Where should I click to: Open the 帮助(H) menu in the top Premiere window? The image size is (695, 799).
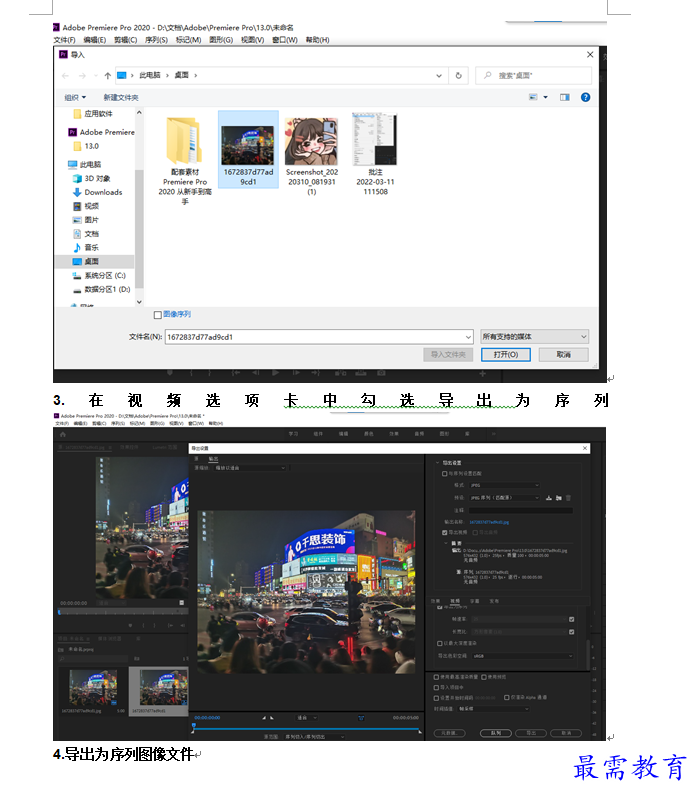click(317, 40)
